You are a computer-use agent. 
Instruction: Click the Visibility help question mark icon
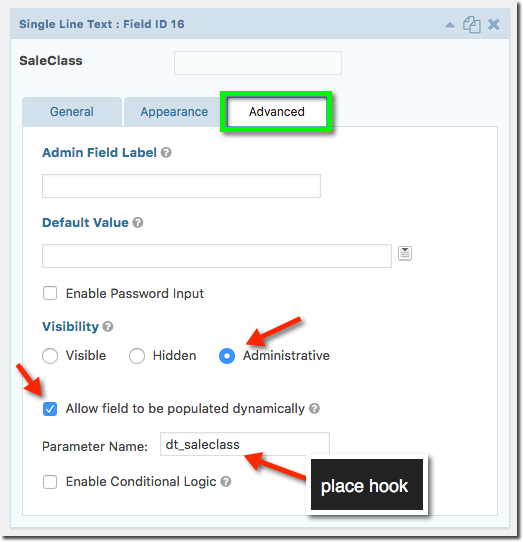point(108,327)
